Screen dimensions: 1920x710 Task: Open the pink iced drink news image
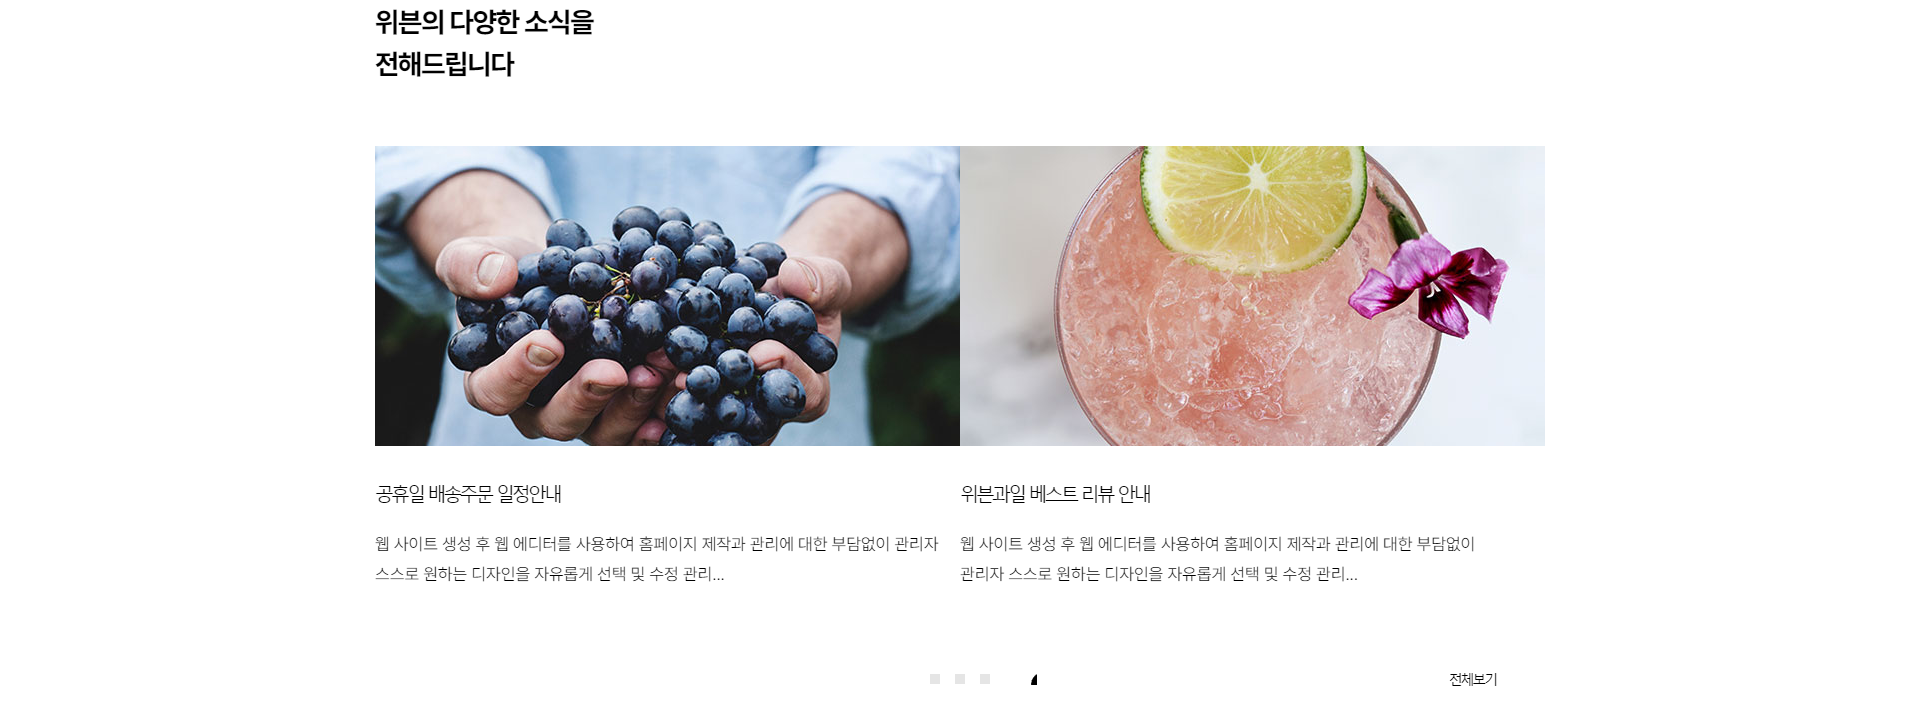[x=1252, y=296]
